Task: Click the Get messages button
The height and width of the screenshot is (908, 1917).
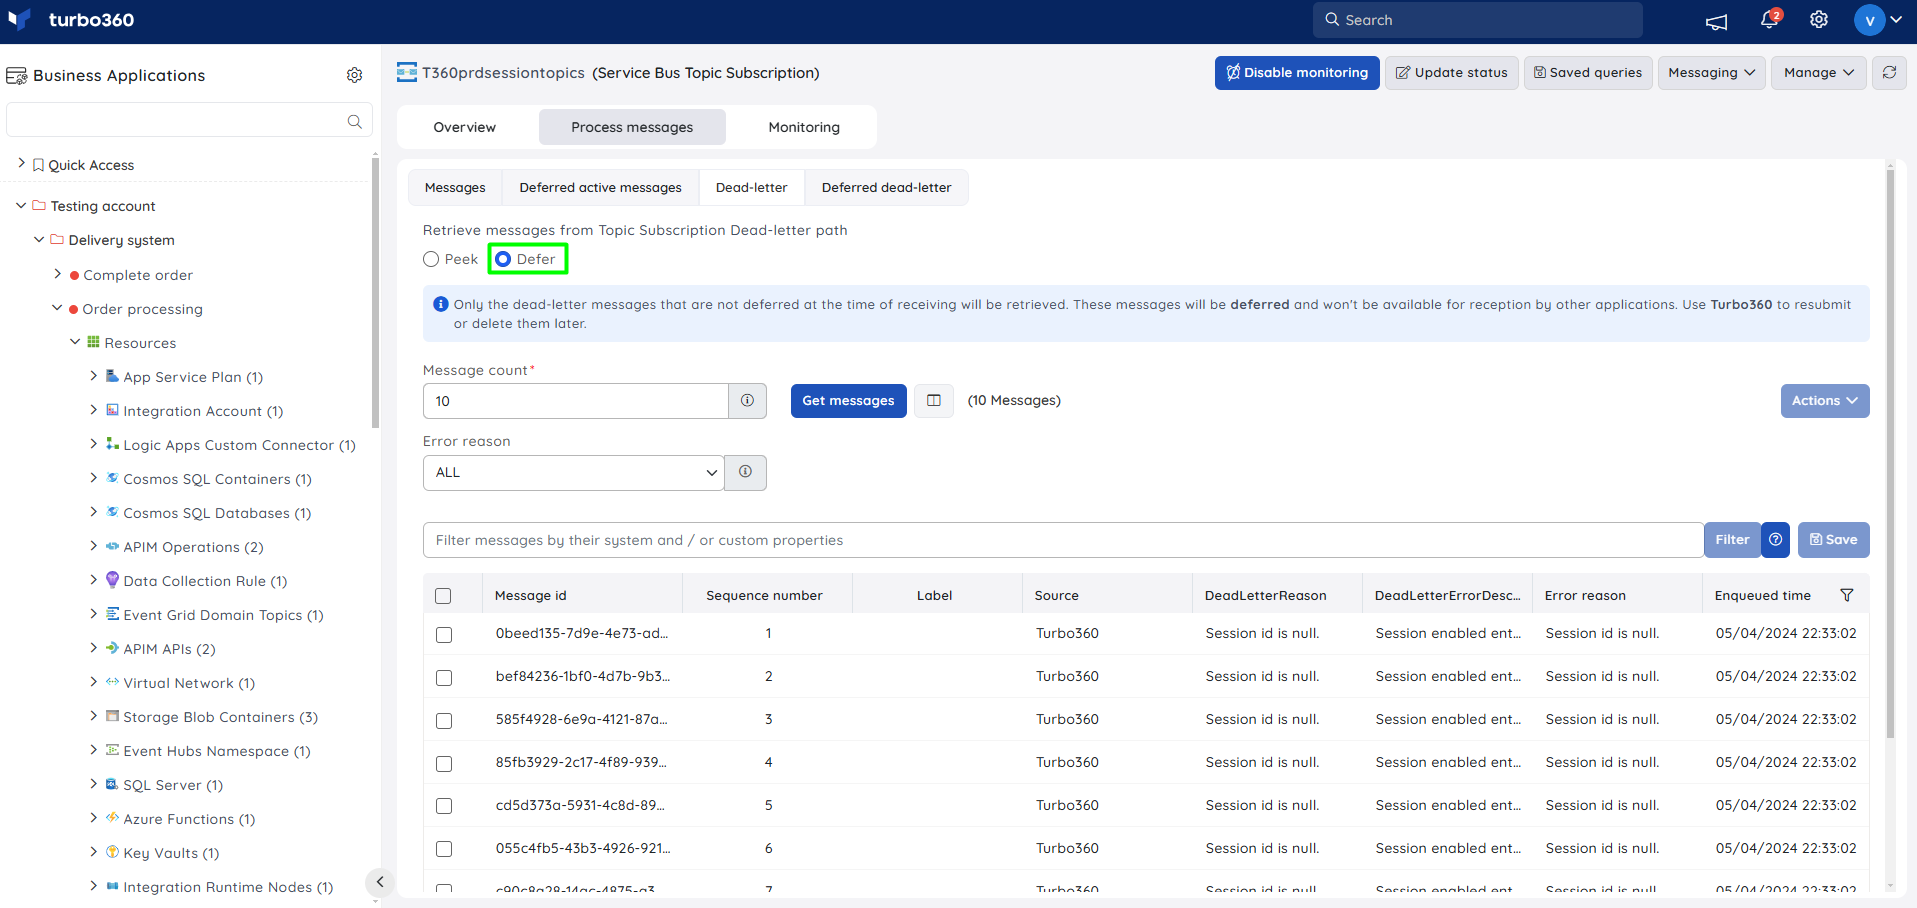Action: [x=849, y=401]
